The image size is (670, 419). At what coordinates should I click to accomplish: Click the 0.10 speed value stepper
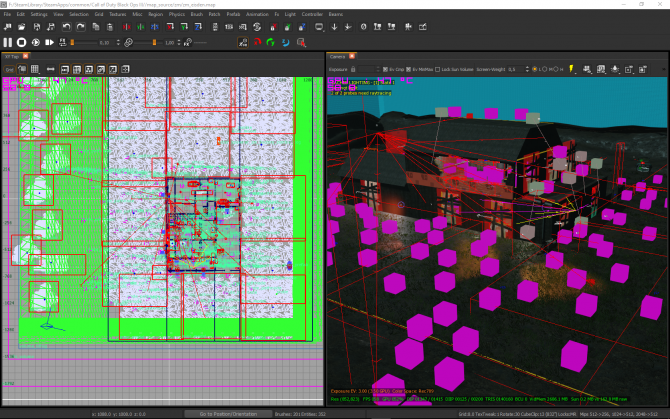tap(118, 42)
